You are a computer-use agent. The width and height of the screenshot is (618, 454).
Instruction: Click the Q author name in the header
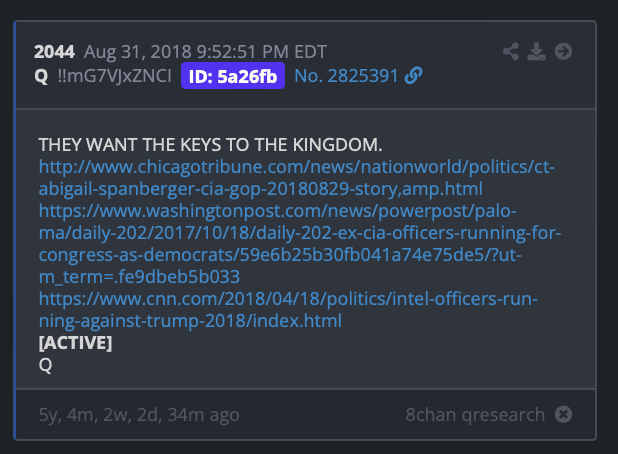[41, 76]
